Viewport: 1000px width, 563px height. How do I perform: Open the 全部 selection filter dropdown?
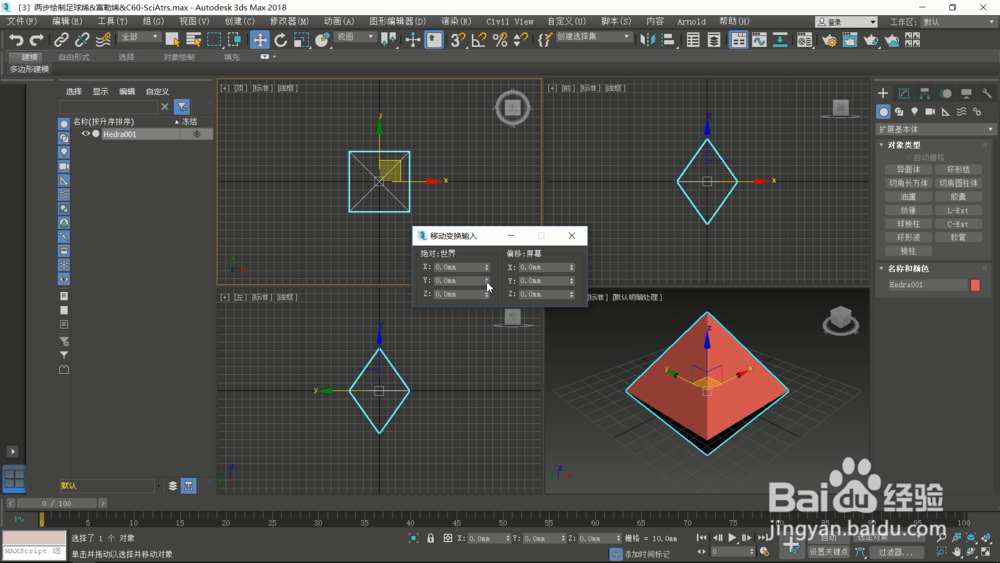click(x=139, y=37)
